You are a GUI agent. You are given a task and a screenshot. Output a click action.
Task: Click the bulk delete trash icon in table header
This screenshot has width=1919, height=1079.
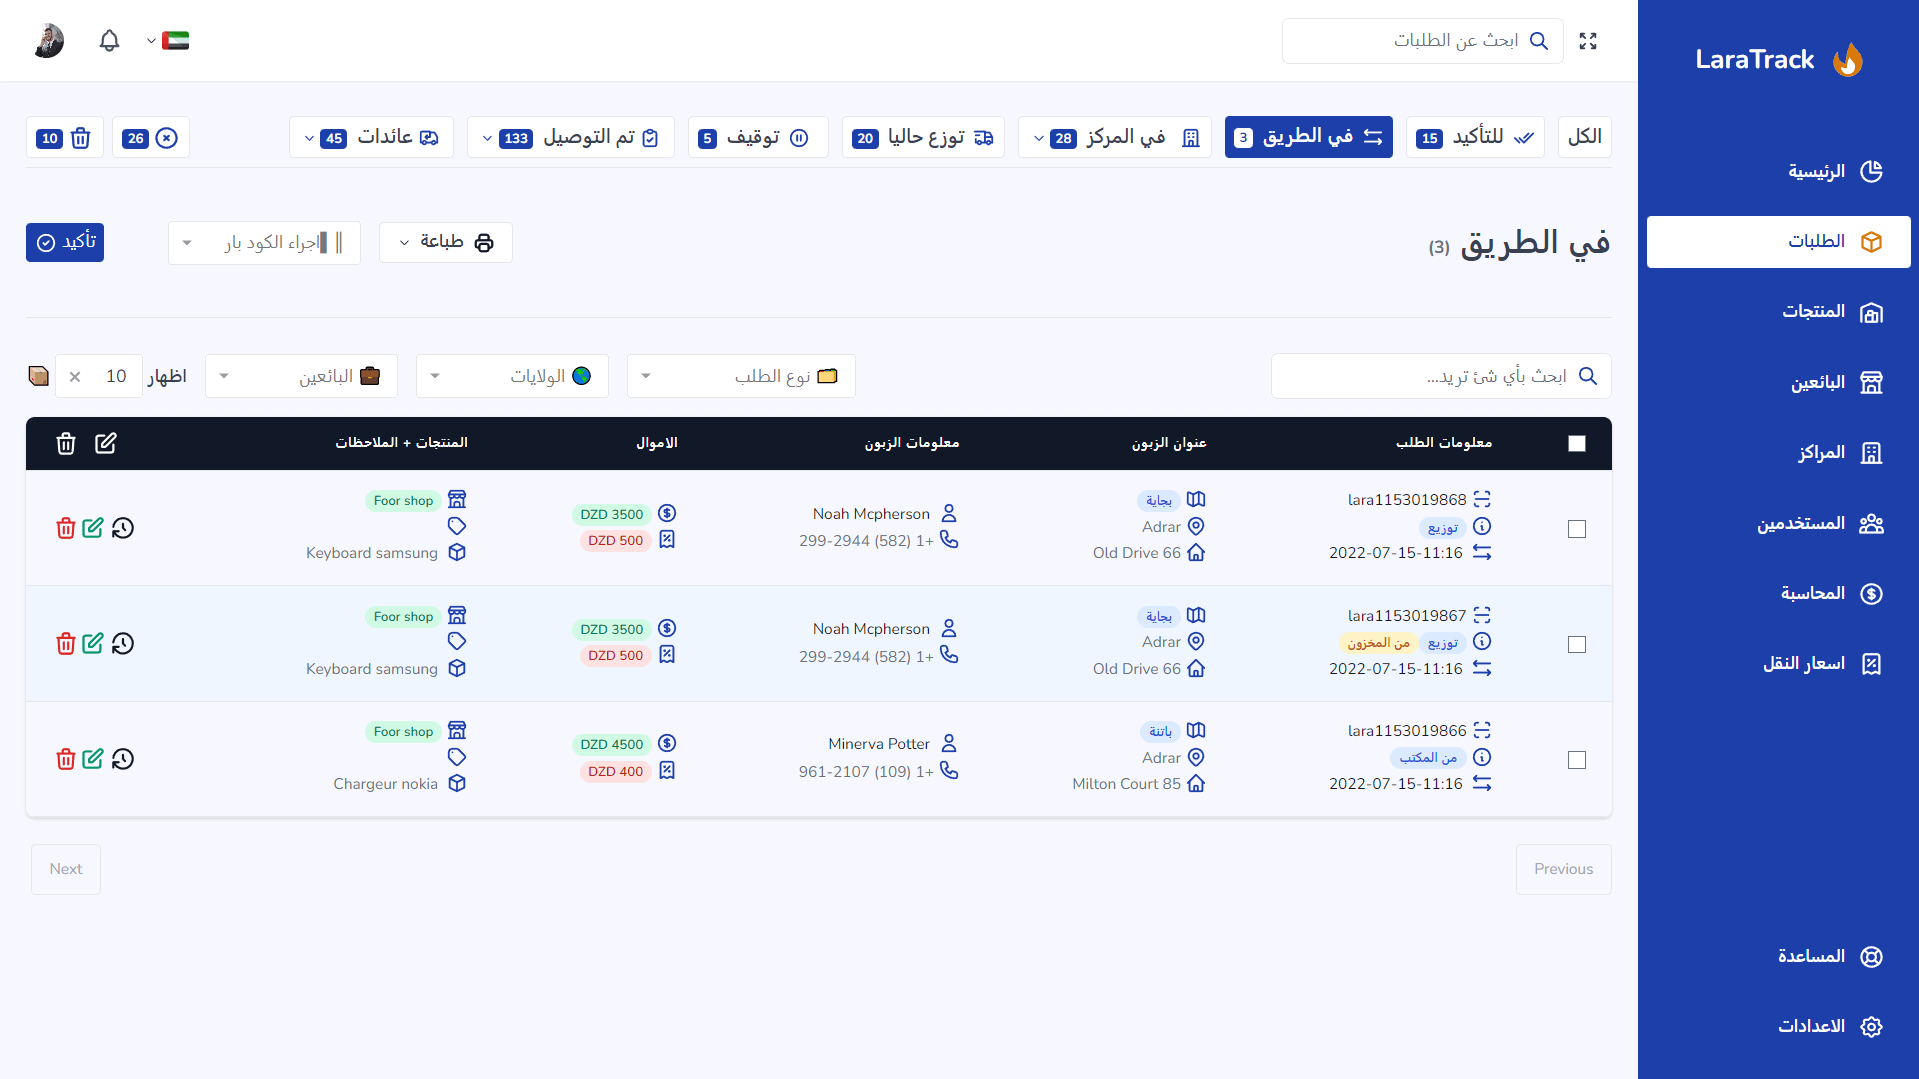[x=65, y=443]
